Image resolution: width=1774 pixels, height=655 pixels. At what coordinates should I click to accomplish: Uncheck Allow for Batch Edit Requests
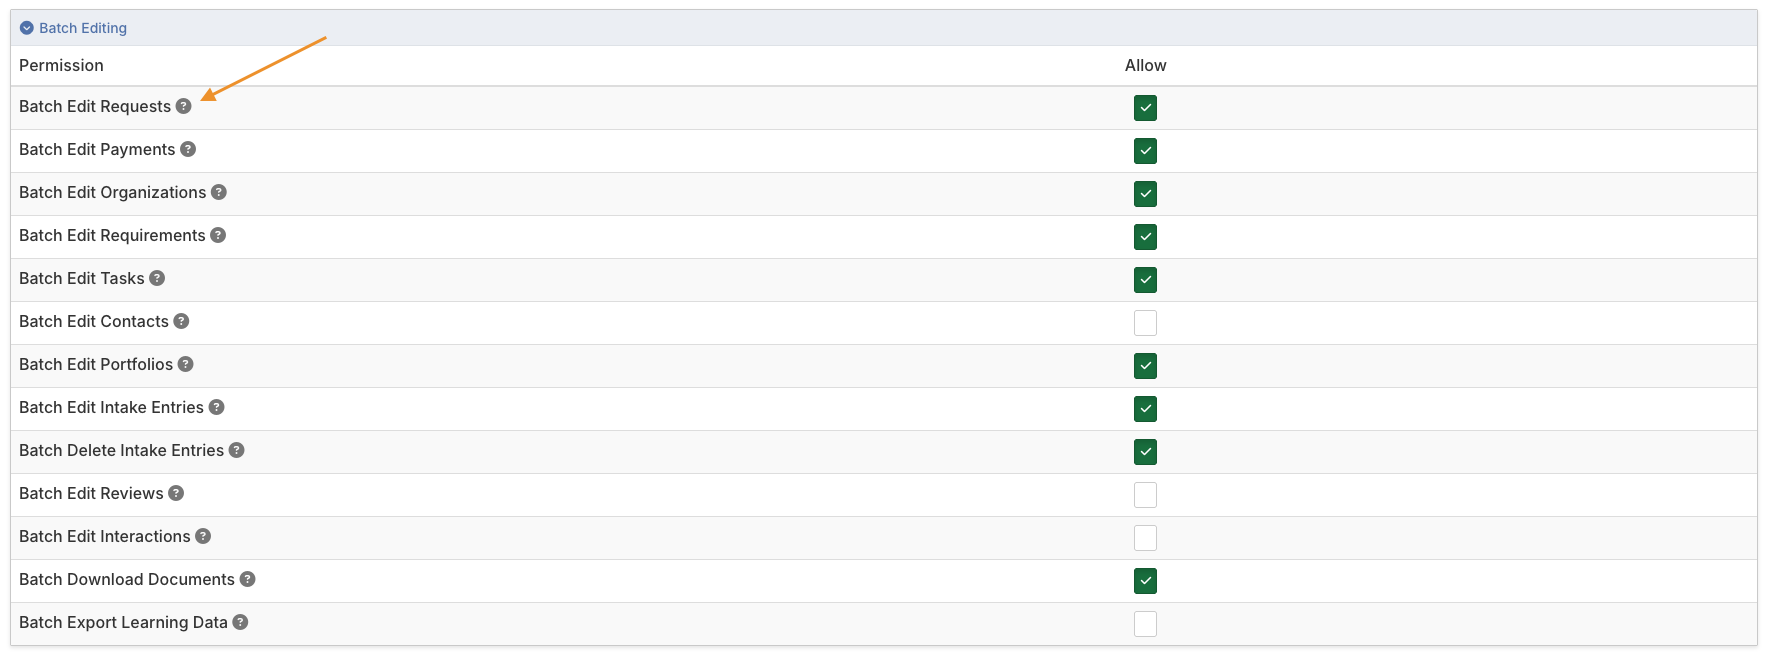click(1145, 108)
